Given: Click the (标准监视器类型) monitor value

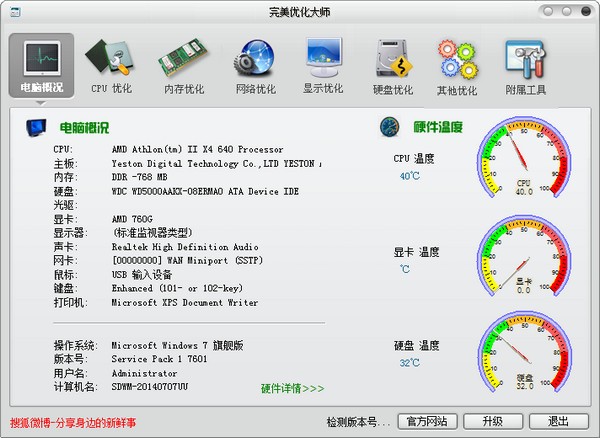Looking at the screenshot, I should click(152, 233).
